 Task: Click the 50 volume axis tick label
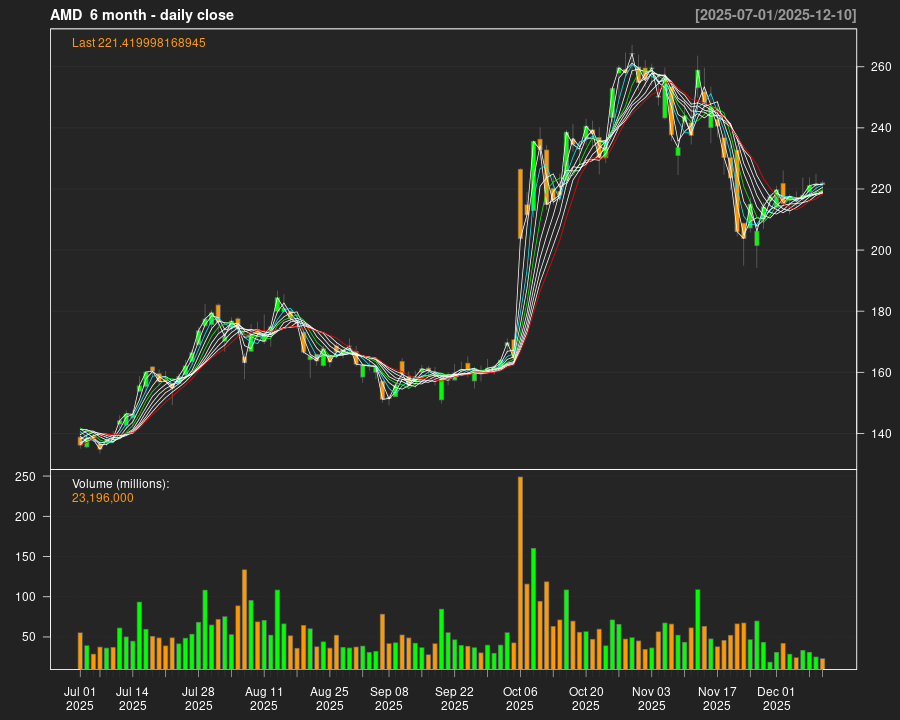(31, 637)
